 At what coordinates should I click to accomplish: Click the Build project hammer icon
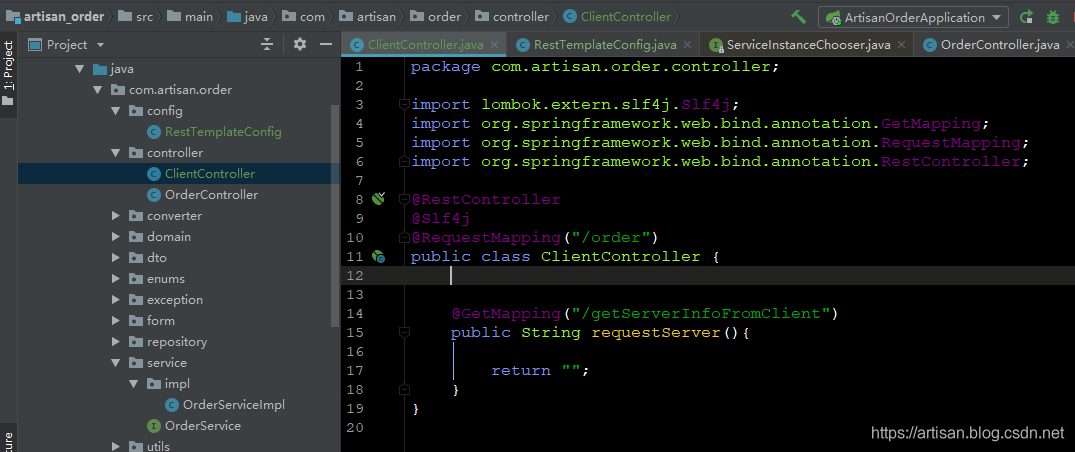coord(798,17)
